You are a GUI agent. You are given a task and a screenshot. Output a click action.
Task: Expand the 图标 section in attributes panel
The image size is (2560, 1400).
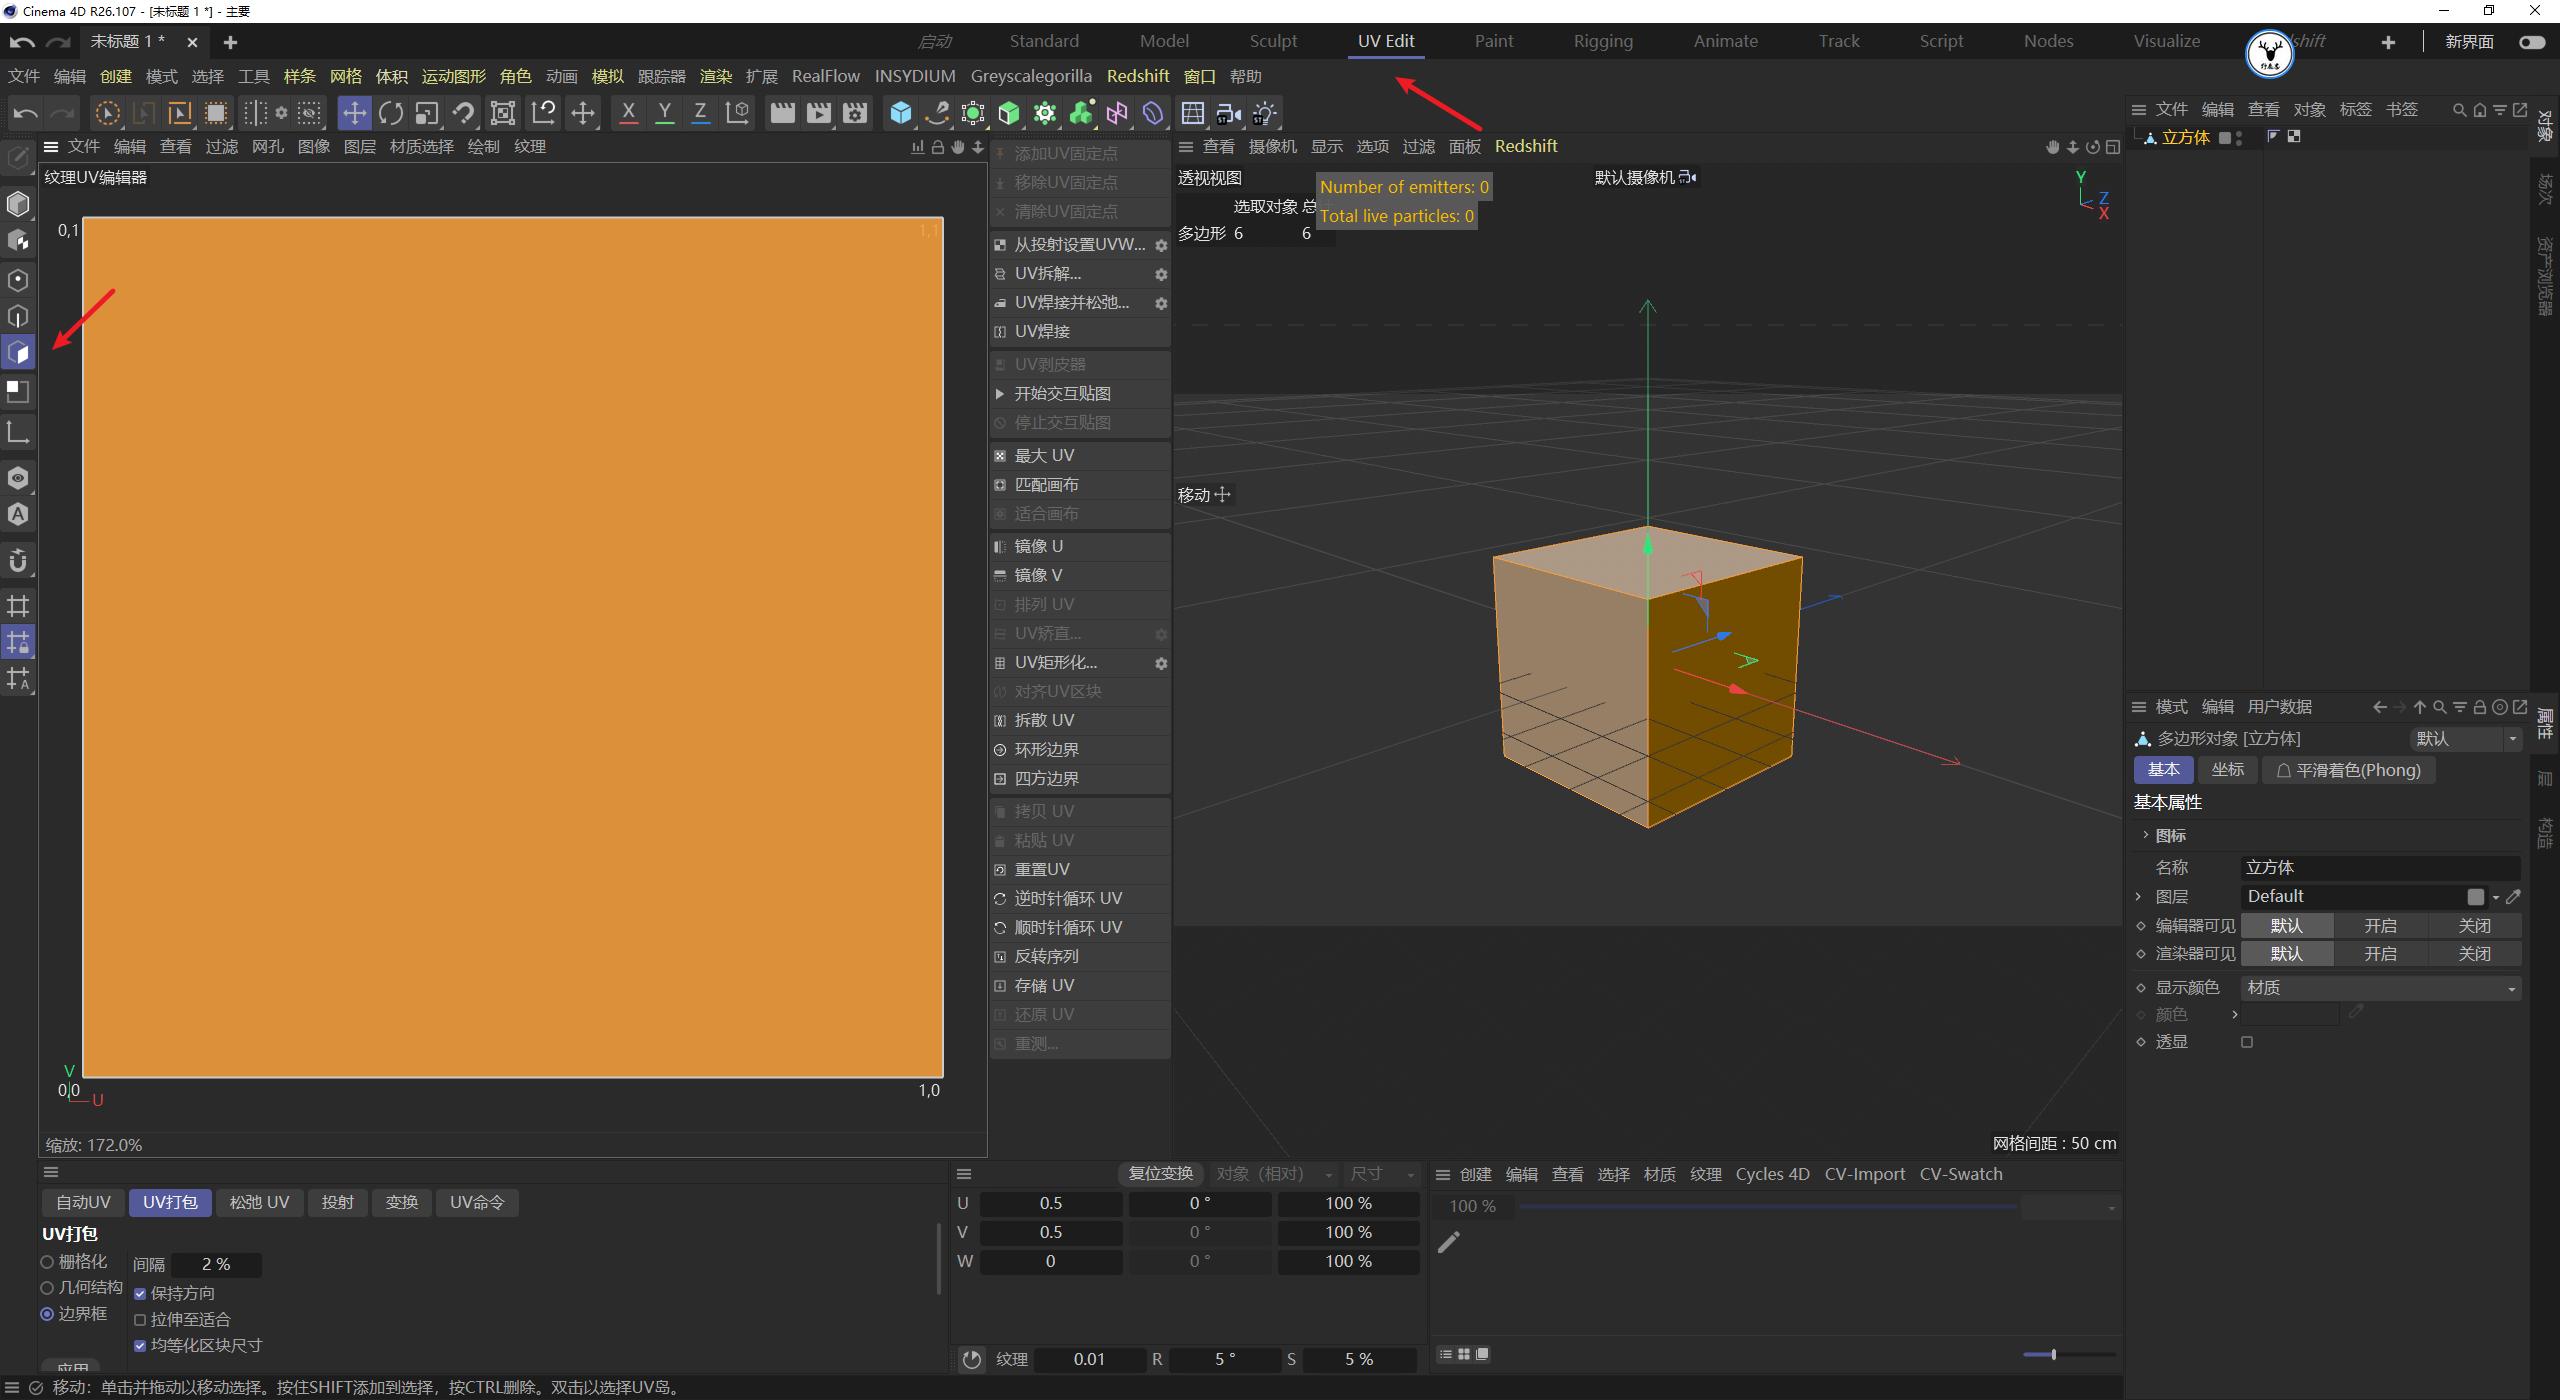tap(2146, 835)
